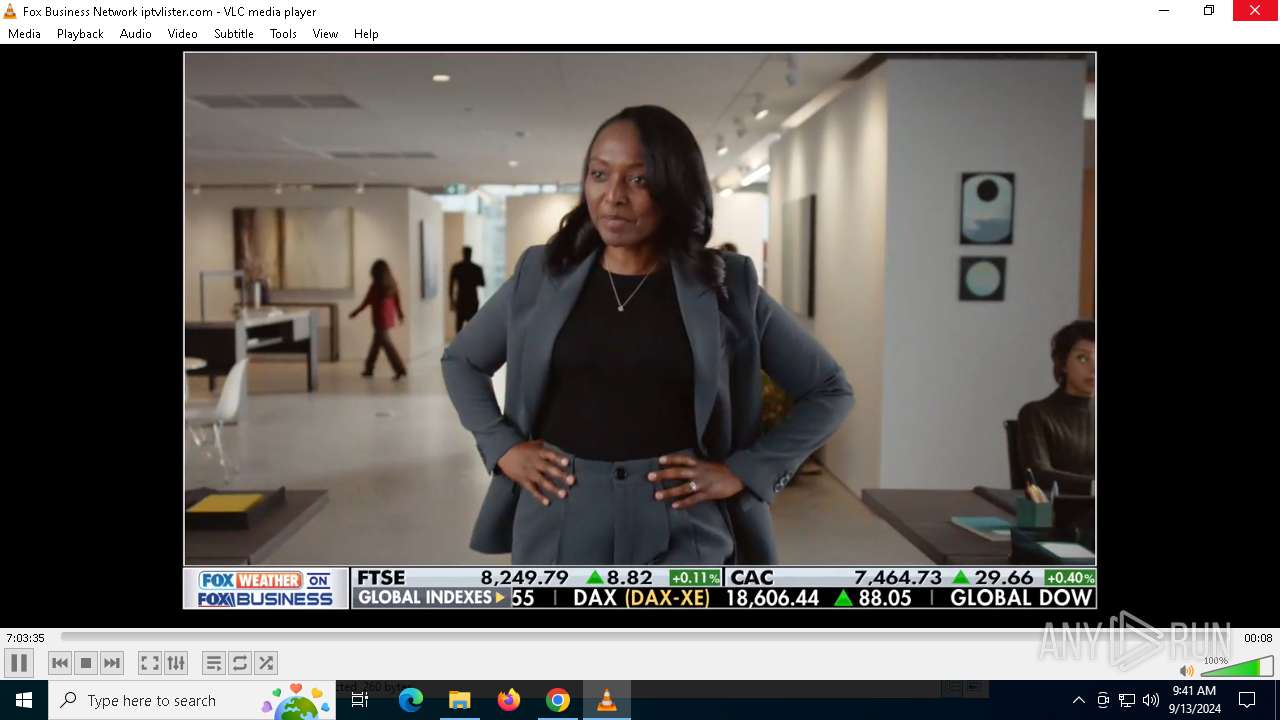
Task: Show hidden system tray icons
Action: [1078, 700]
